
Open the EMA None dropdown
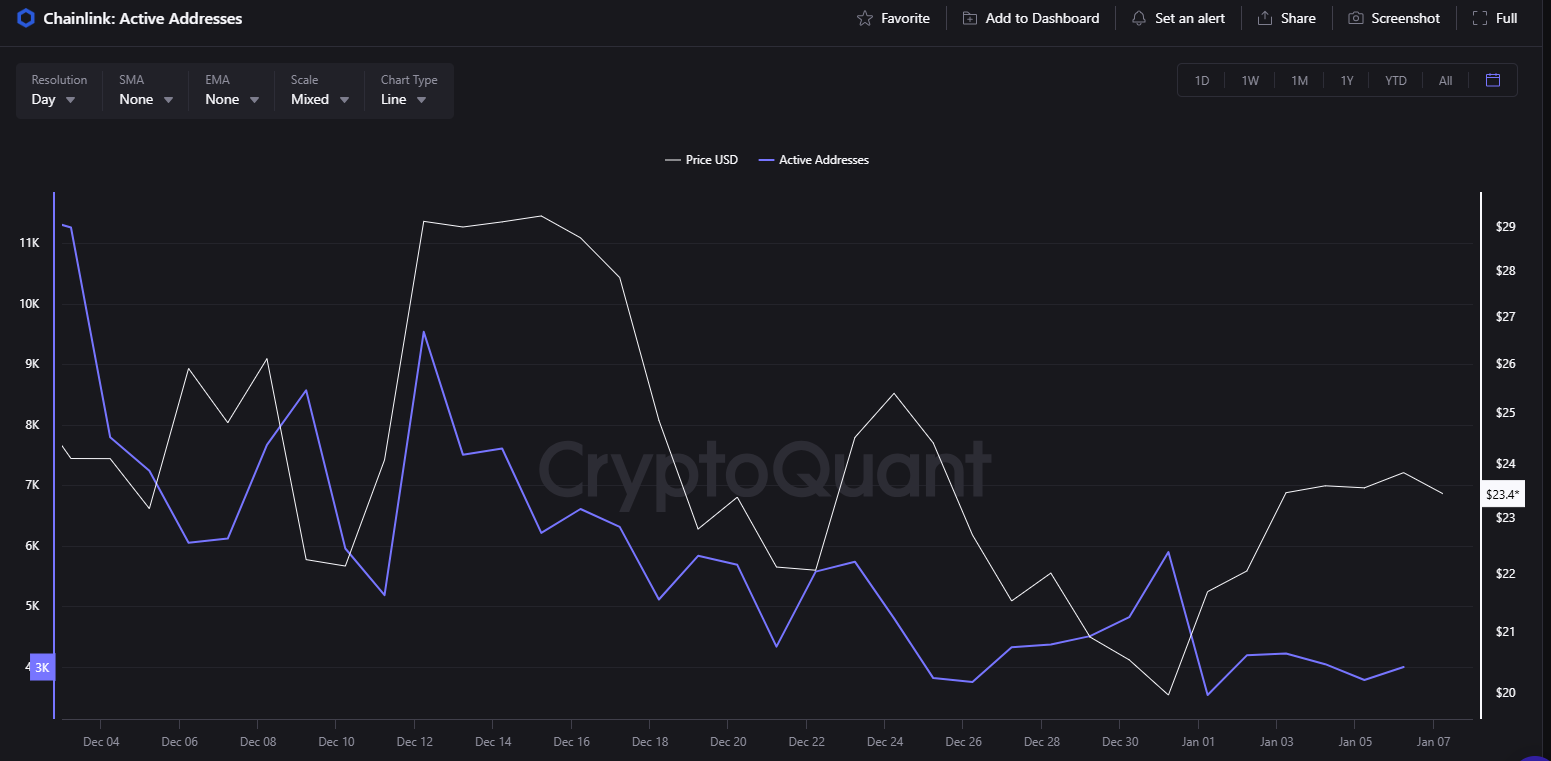click(x=232, y=90)
